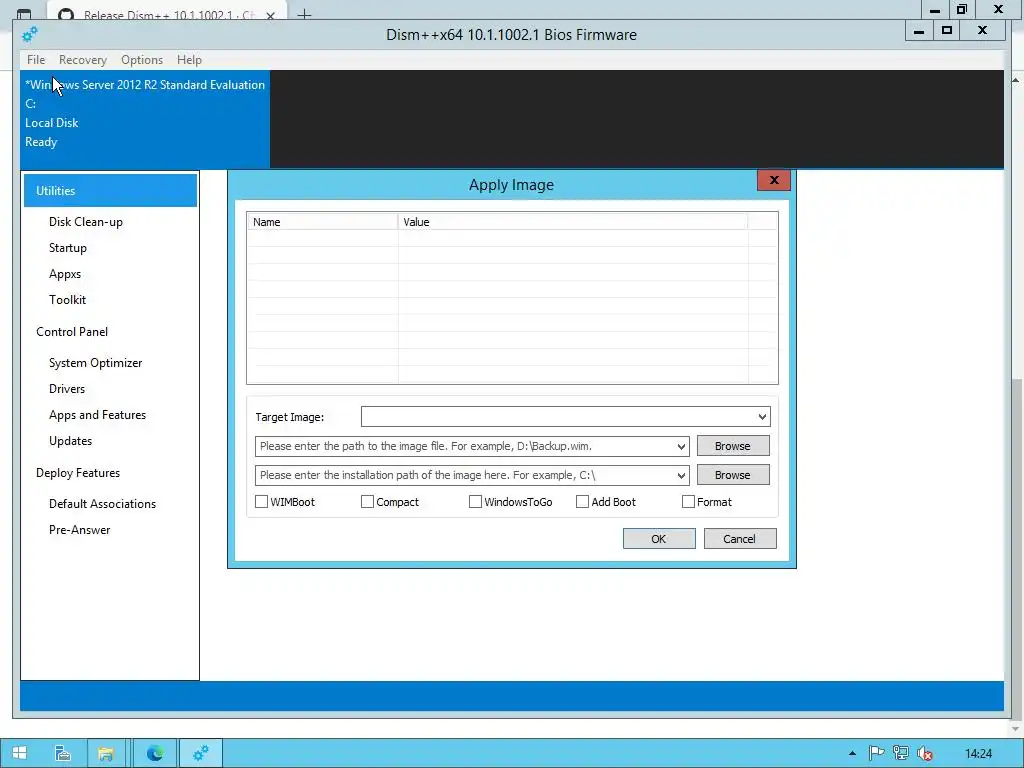Click Dism++ taskbar icon
The image size is (1024, 768).
pos(201,753)
